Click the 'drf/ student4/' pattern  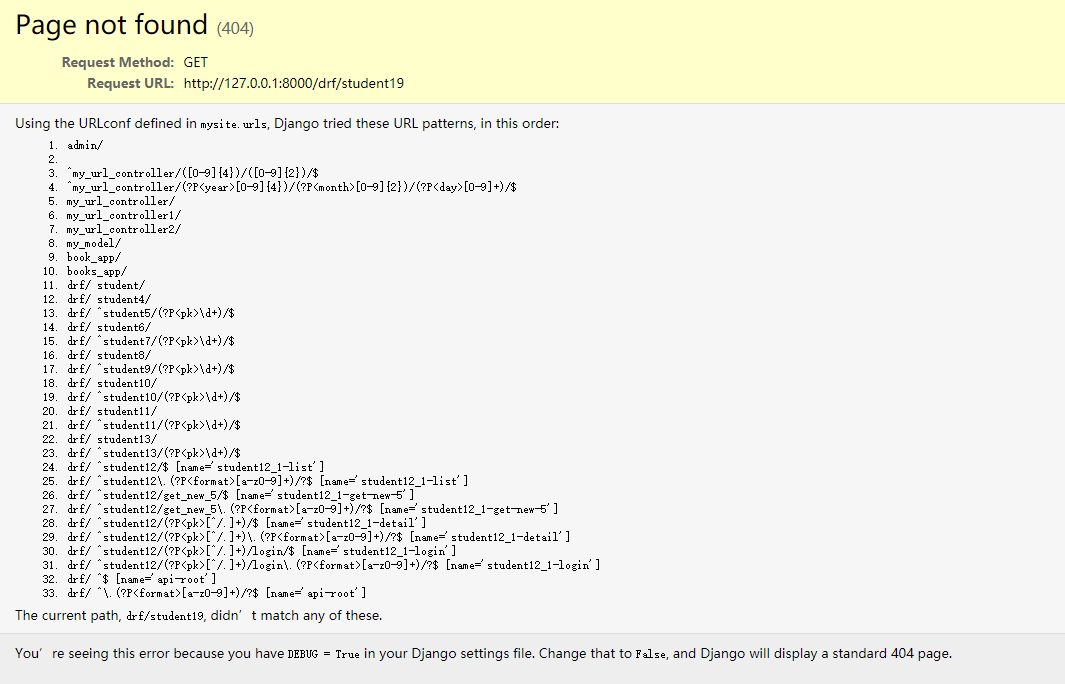[109, 300]
